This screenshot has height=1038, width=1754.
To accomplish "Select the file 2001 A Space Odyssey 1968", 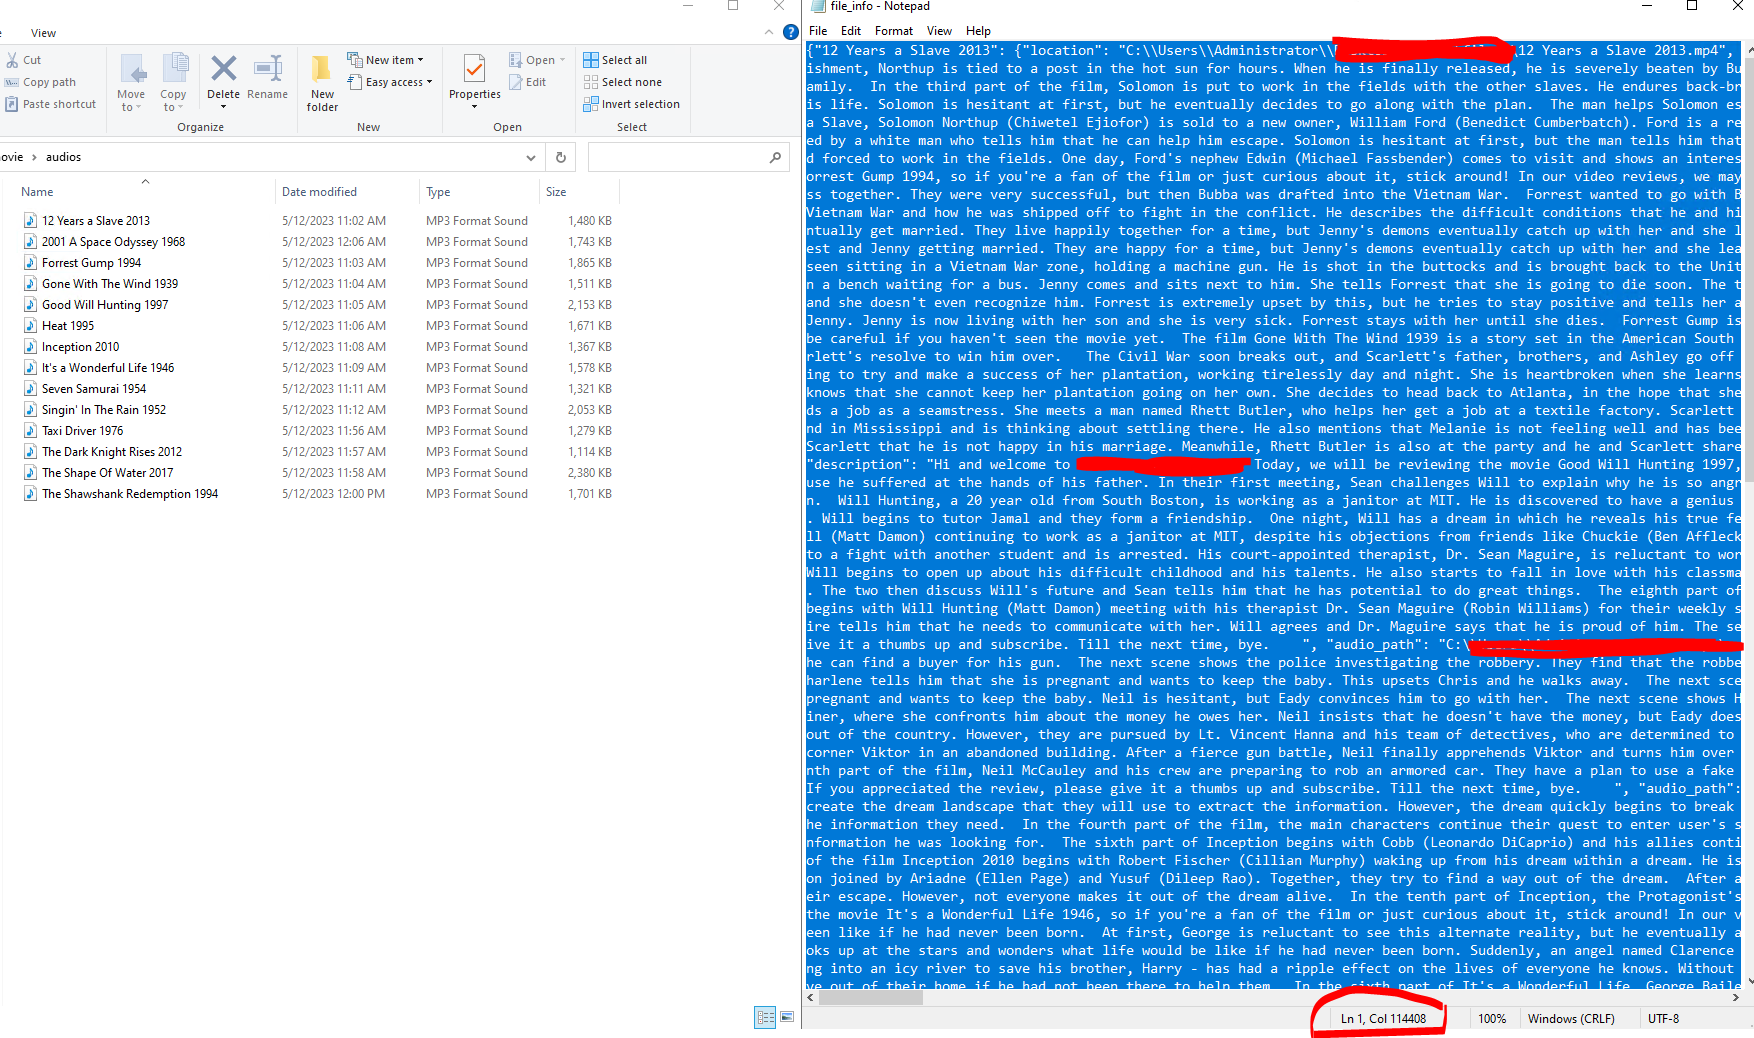I will click(113, 242).
